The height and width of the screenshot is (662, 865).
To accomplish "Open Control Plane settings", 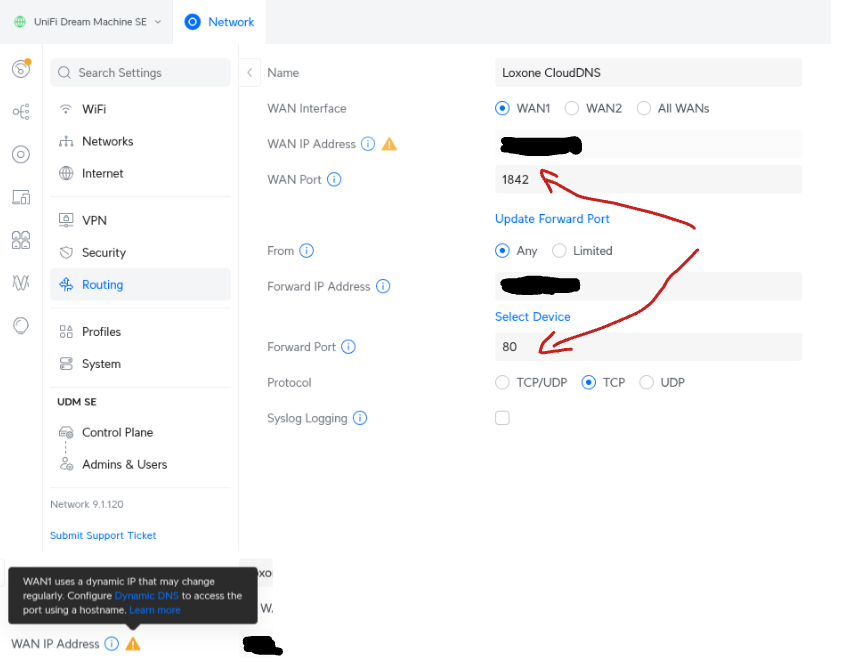I will tap(140, 433).
